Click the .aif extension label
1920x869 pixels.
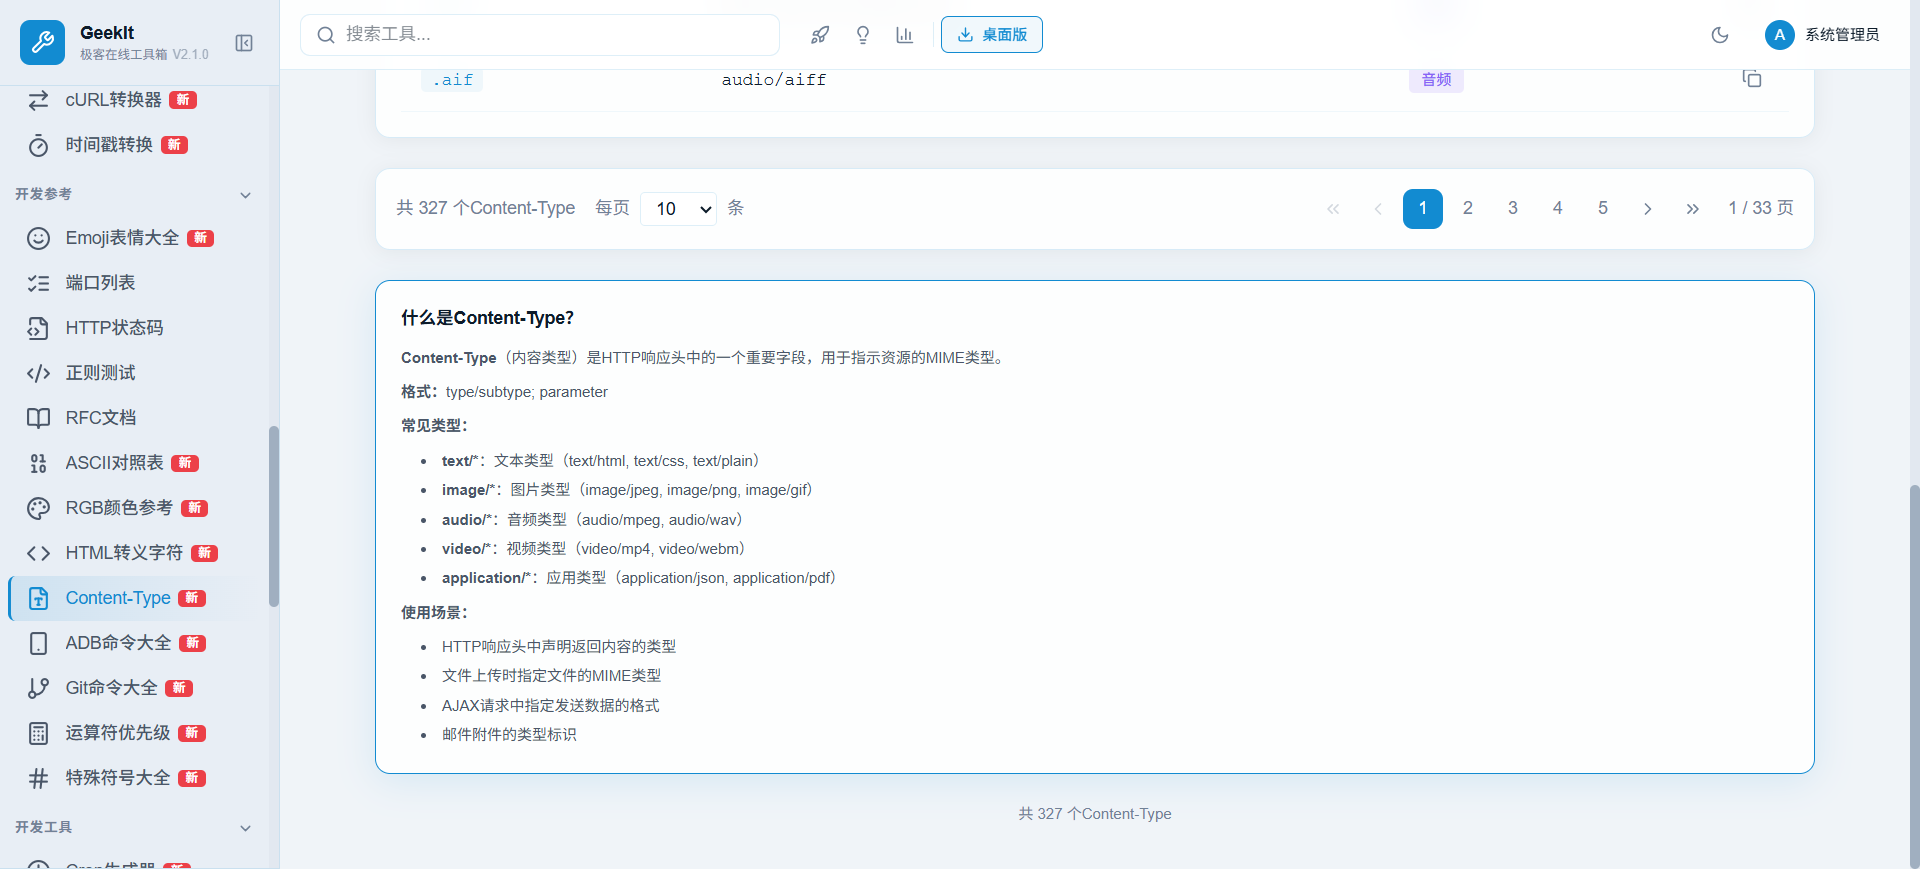[x=453, y=80]
